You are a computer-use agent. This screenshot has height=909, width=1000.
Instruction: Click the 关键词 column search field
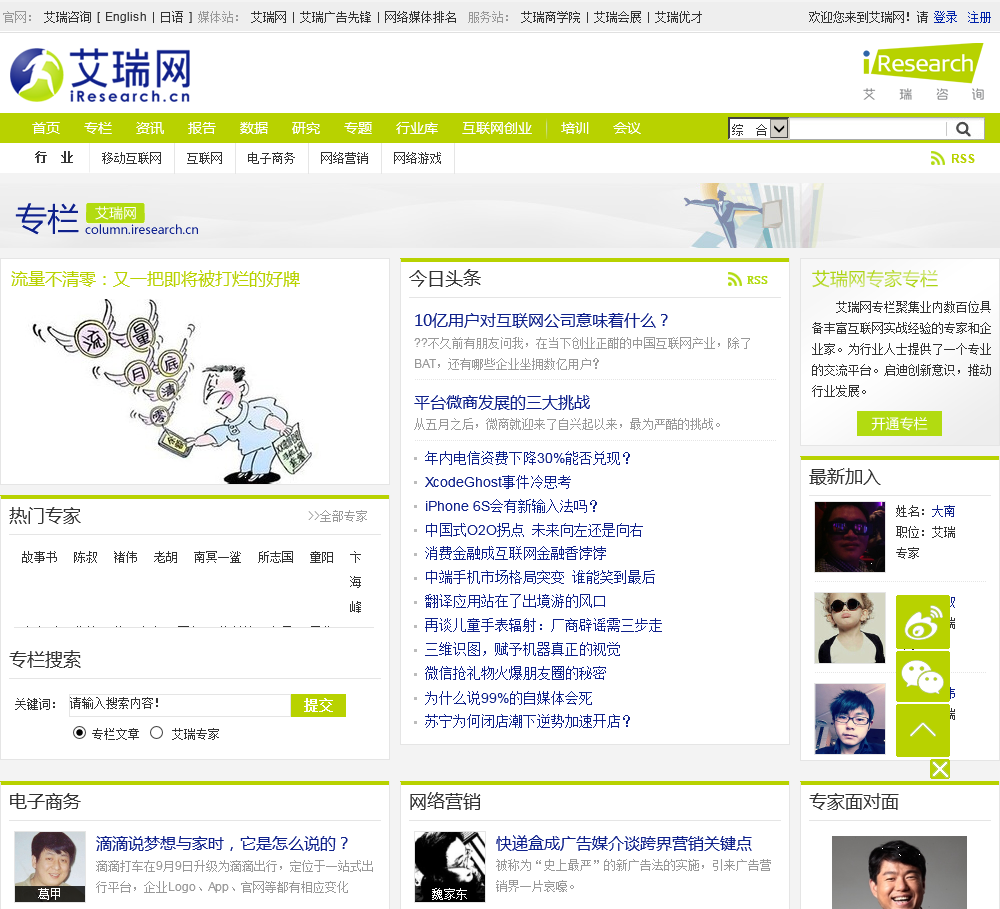click(179, 704)
